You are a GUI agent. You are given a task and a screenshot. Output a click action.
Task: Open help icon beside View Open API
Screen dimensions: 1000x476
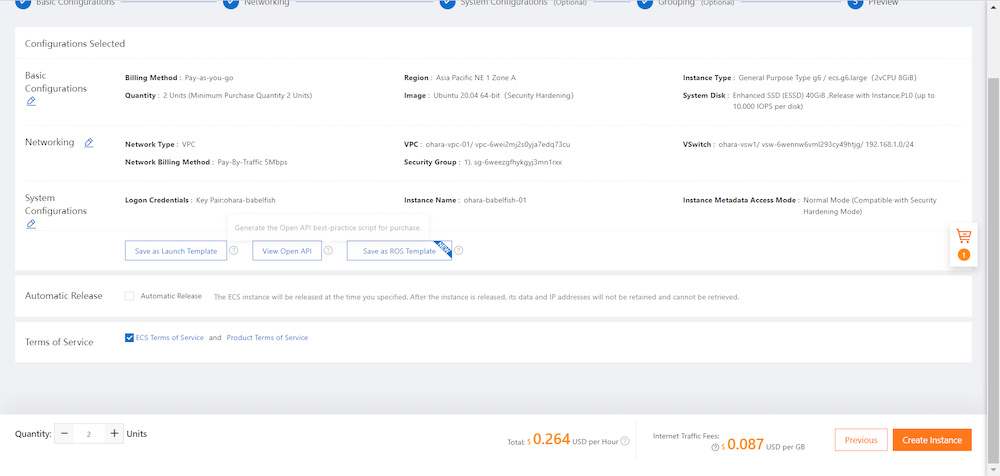[x=328, y=251]
